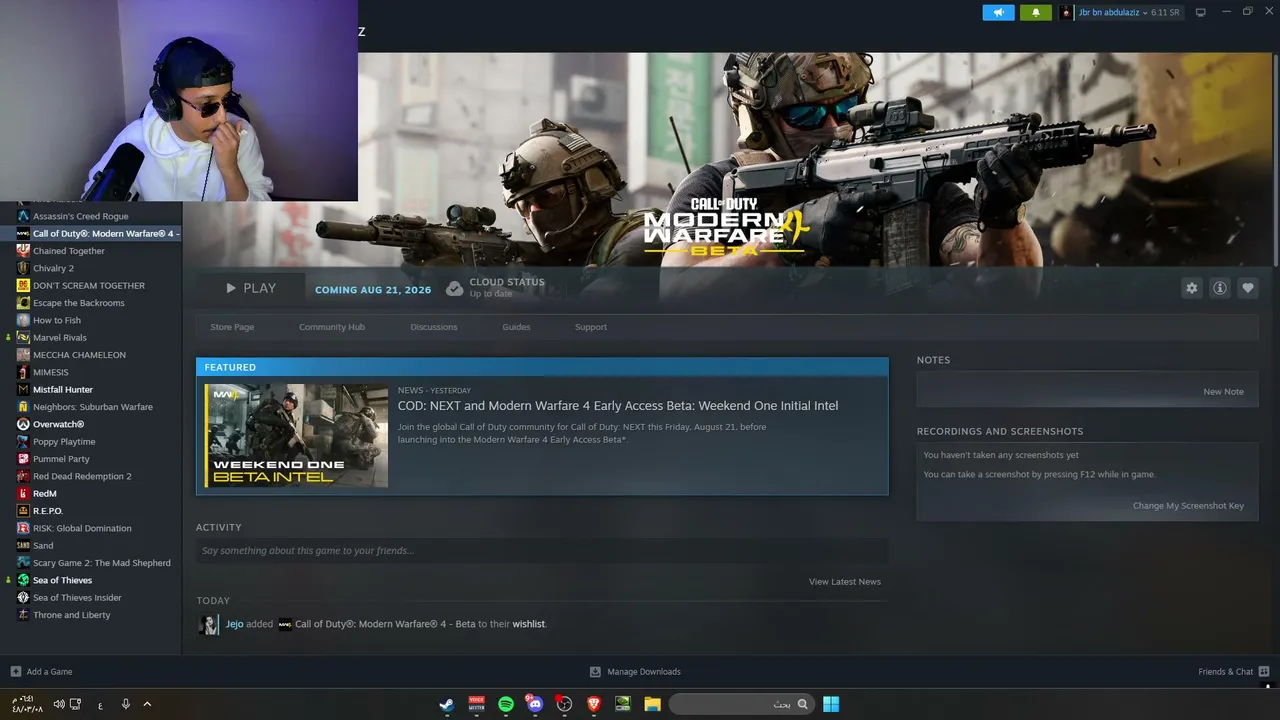The height and width of the screenshot is (720, 1280).
Task: Click the Sand game icon
Action: pyautogui.click(x=23, y=545)
